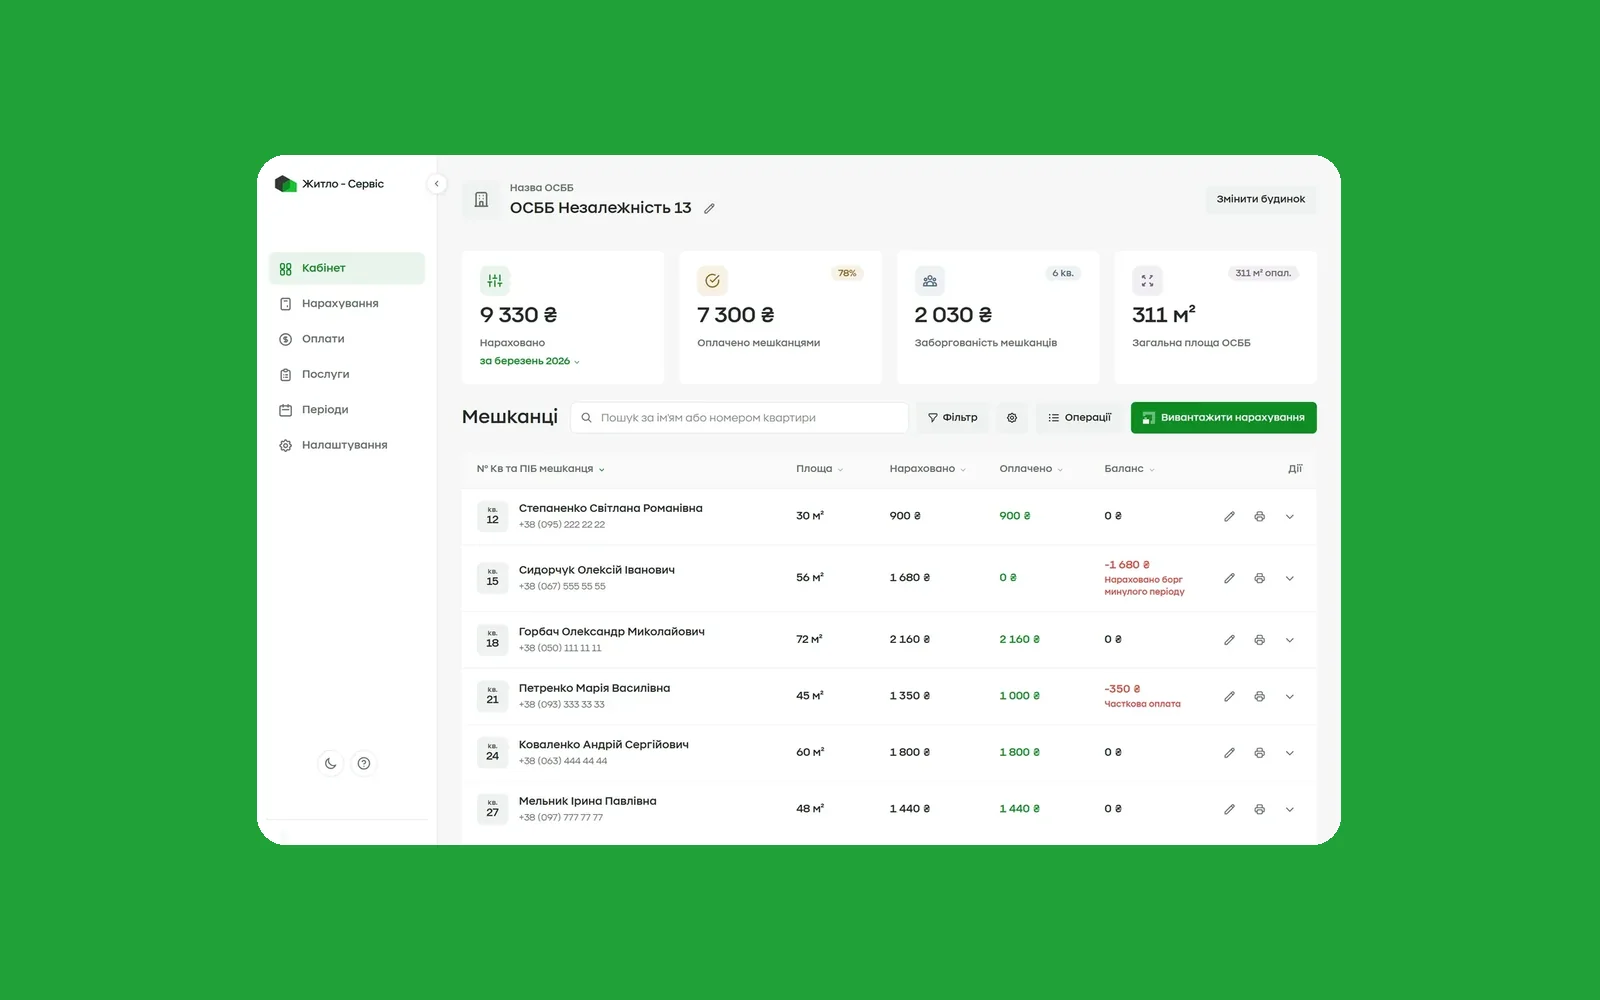Sort by Баланс column header
1600x1000 pixels.
pos(1129,469)
